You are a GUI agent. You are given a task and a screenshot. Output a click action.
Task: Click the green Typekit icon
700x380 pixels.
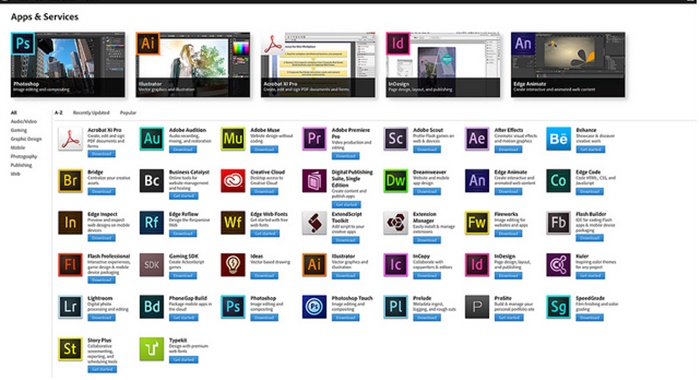pos(151,349)
